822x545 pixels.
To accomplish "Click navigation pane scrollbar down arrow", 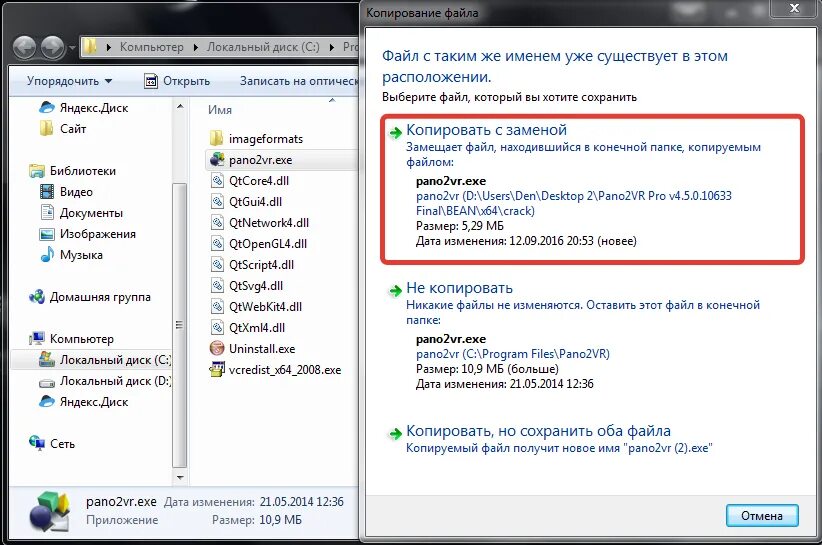I will point(180,477).
